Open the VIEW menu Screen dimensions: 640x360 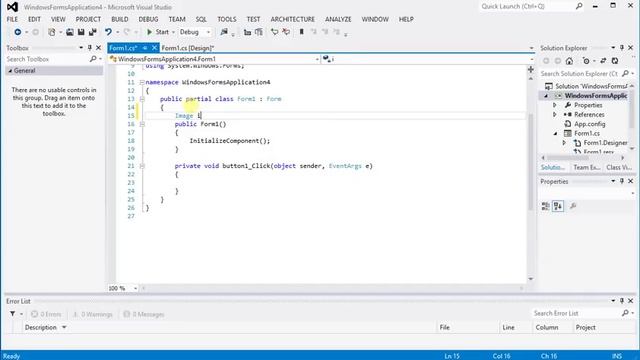pyautogui.click(x=58, y=19)
